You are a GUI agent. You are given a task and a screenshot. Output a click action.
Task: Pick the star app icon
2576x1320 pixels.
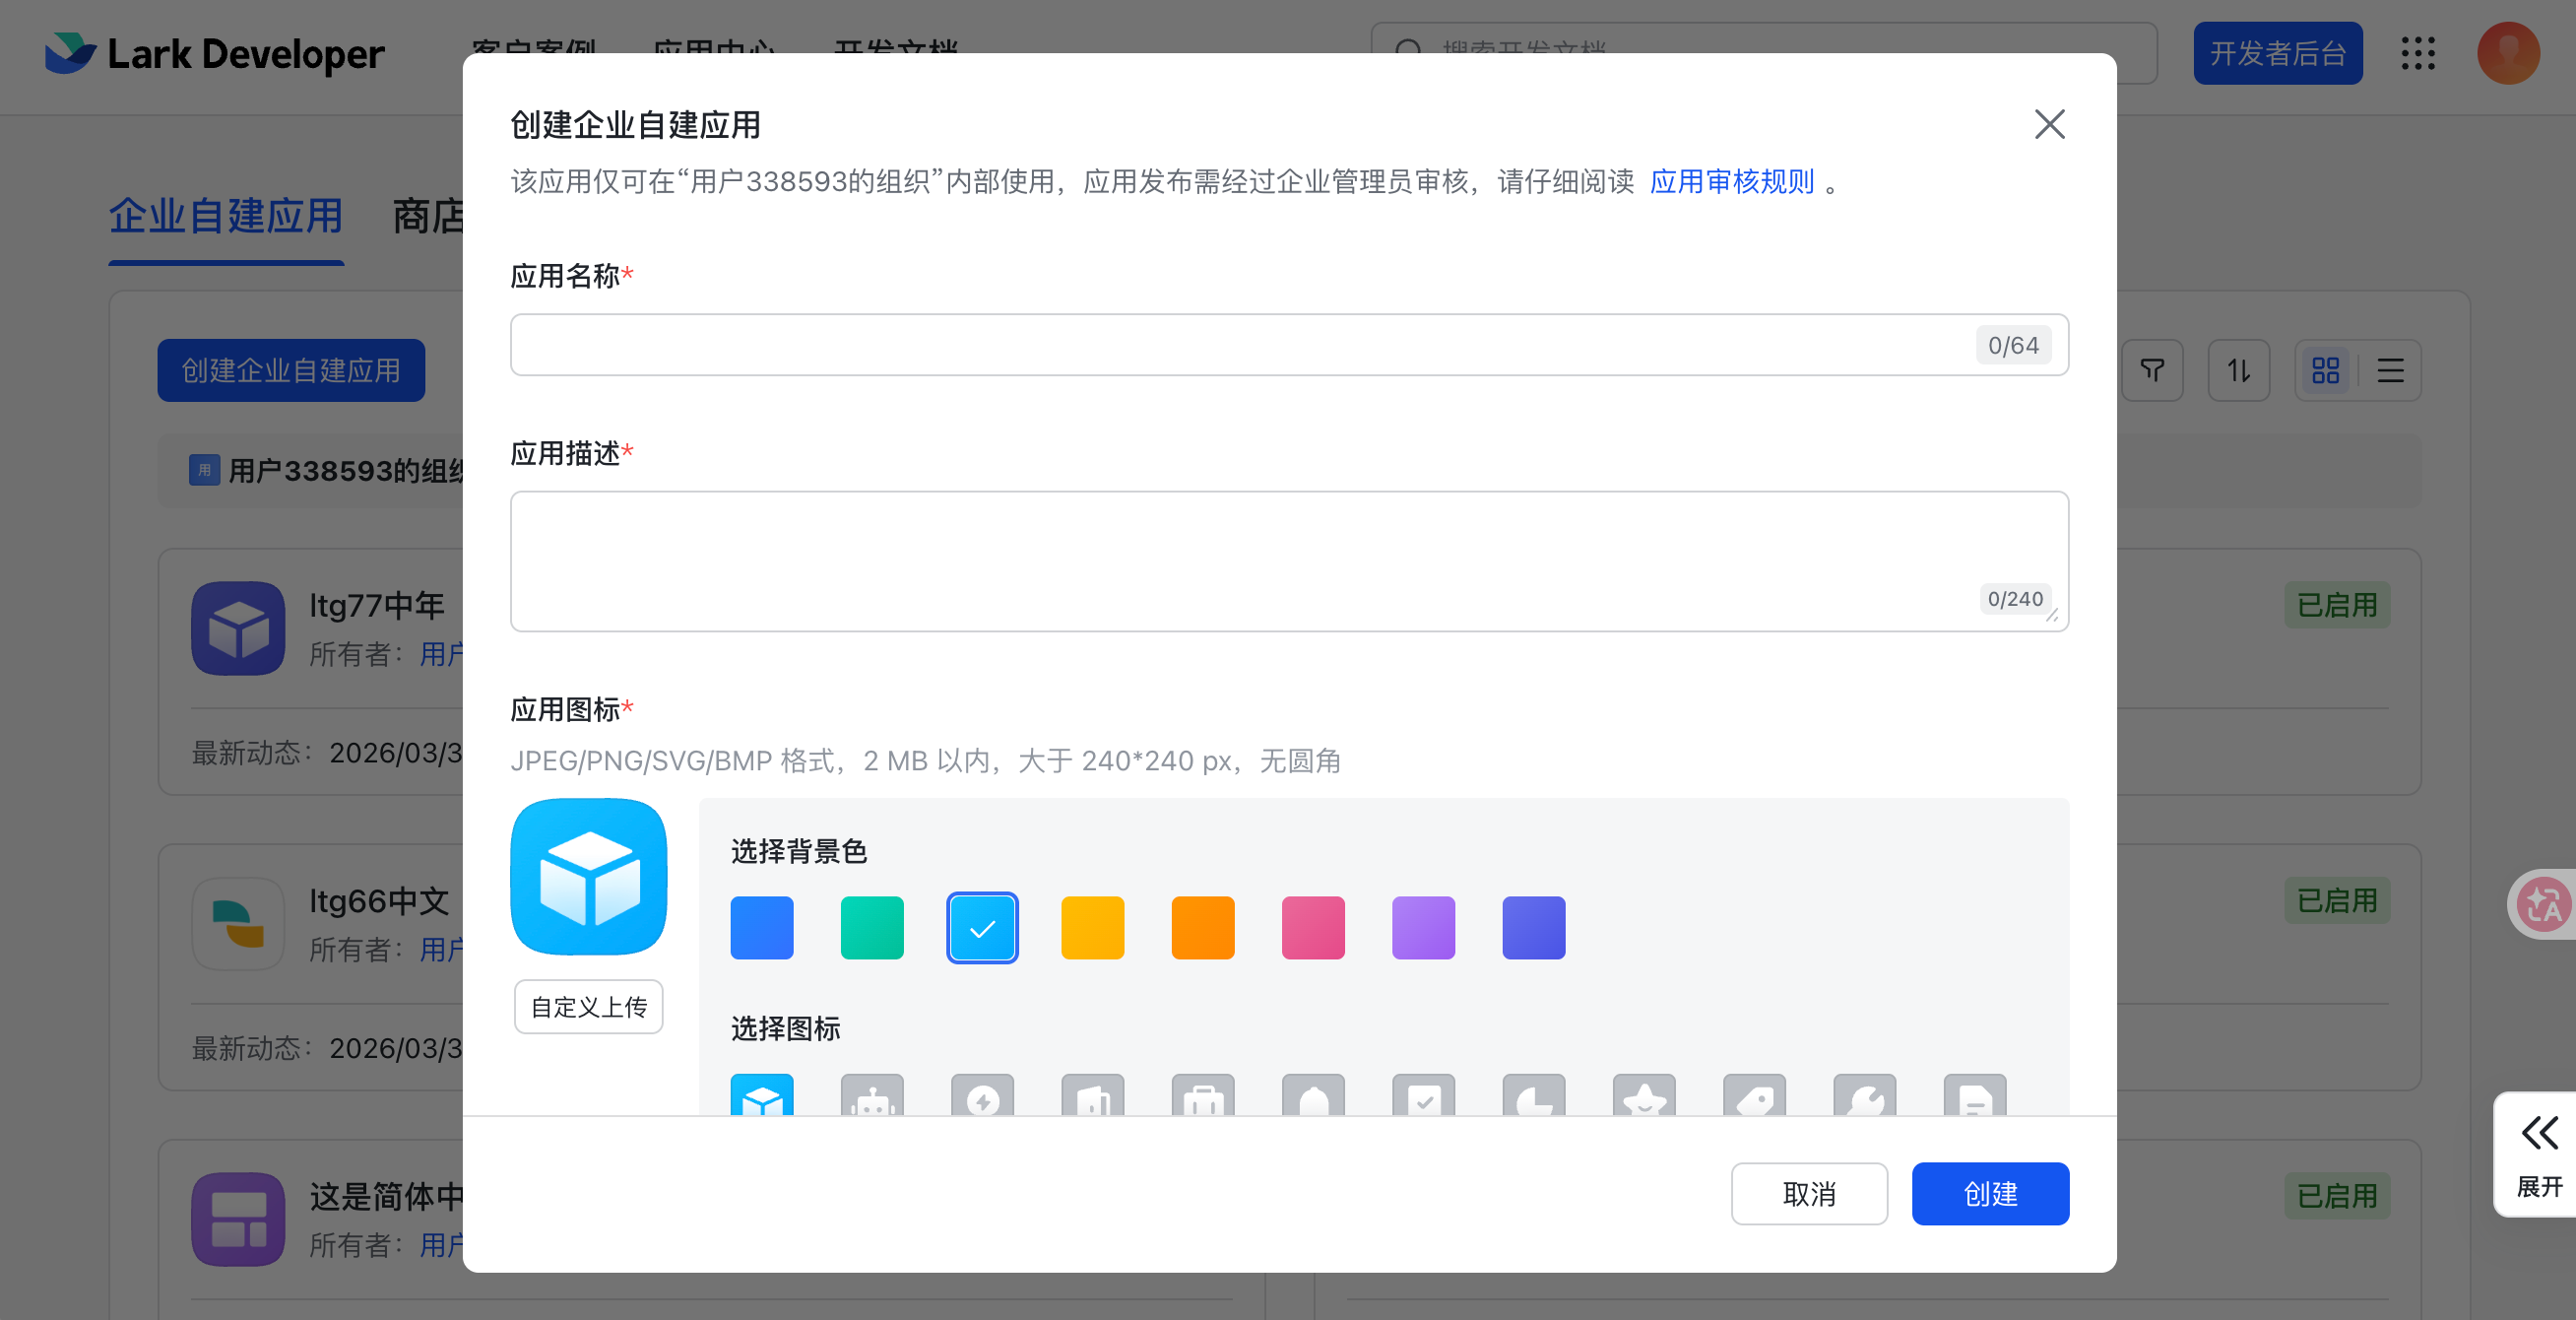click(x=1644, y=1097)
